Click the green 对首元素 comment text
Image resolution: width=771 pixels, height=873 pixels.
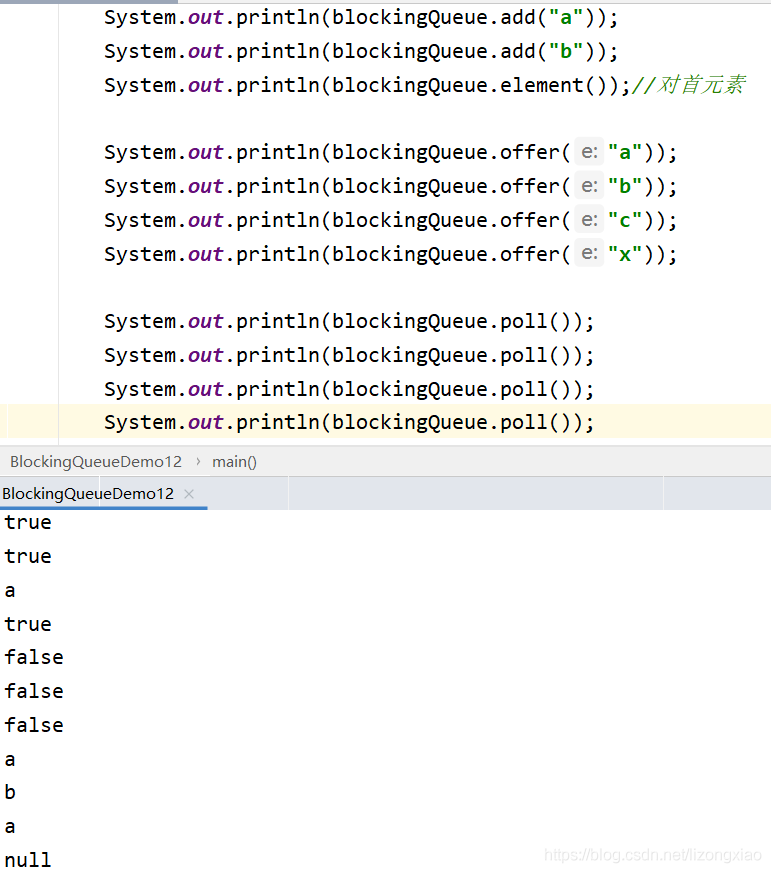(699, 85)
